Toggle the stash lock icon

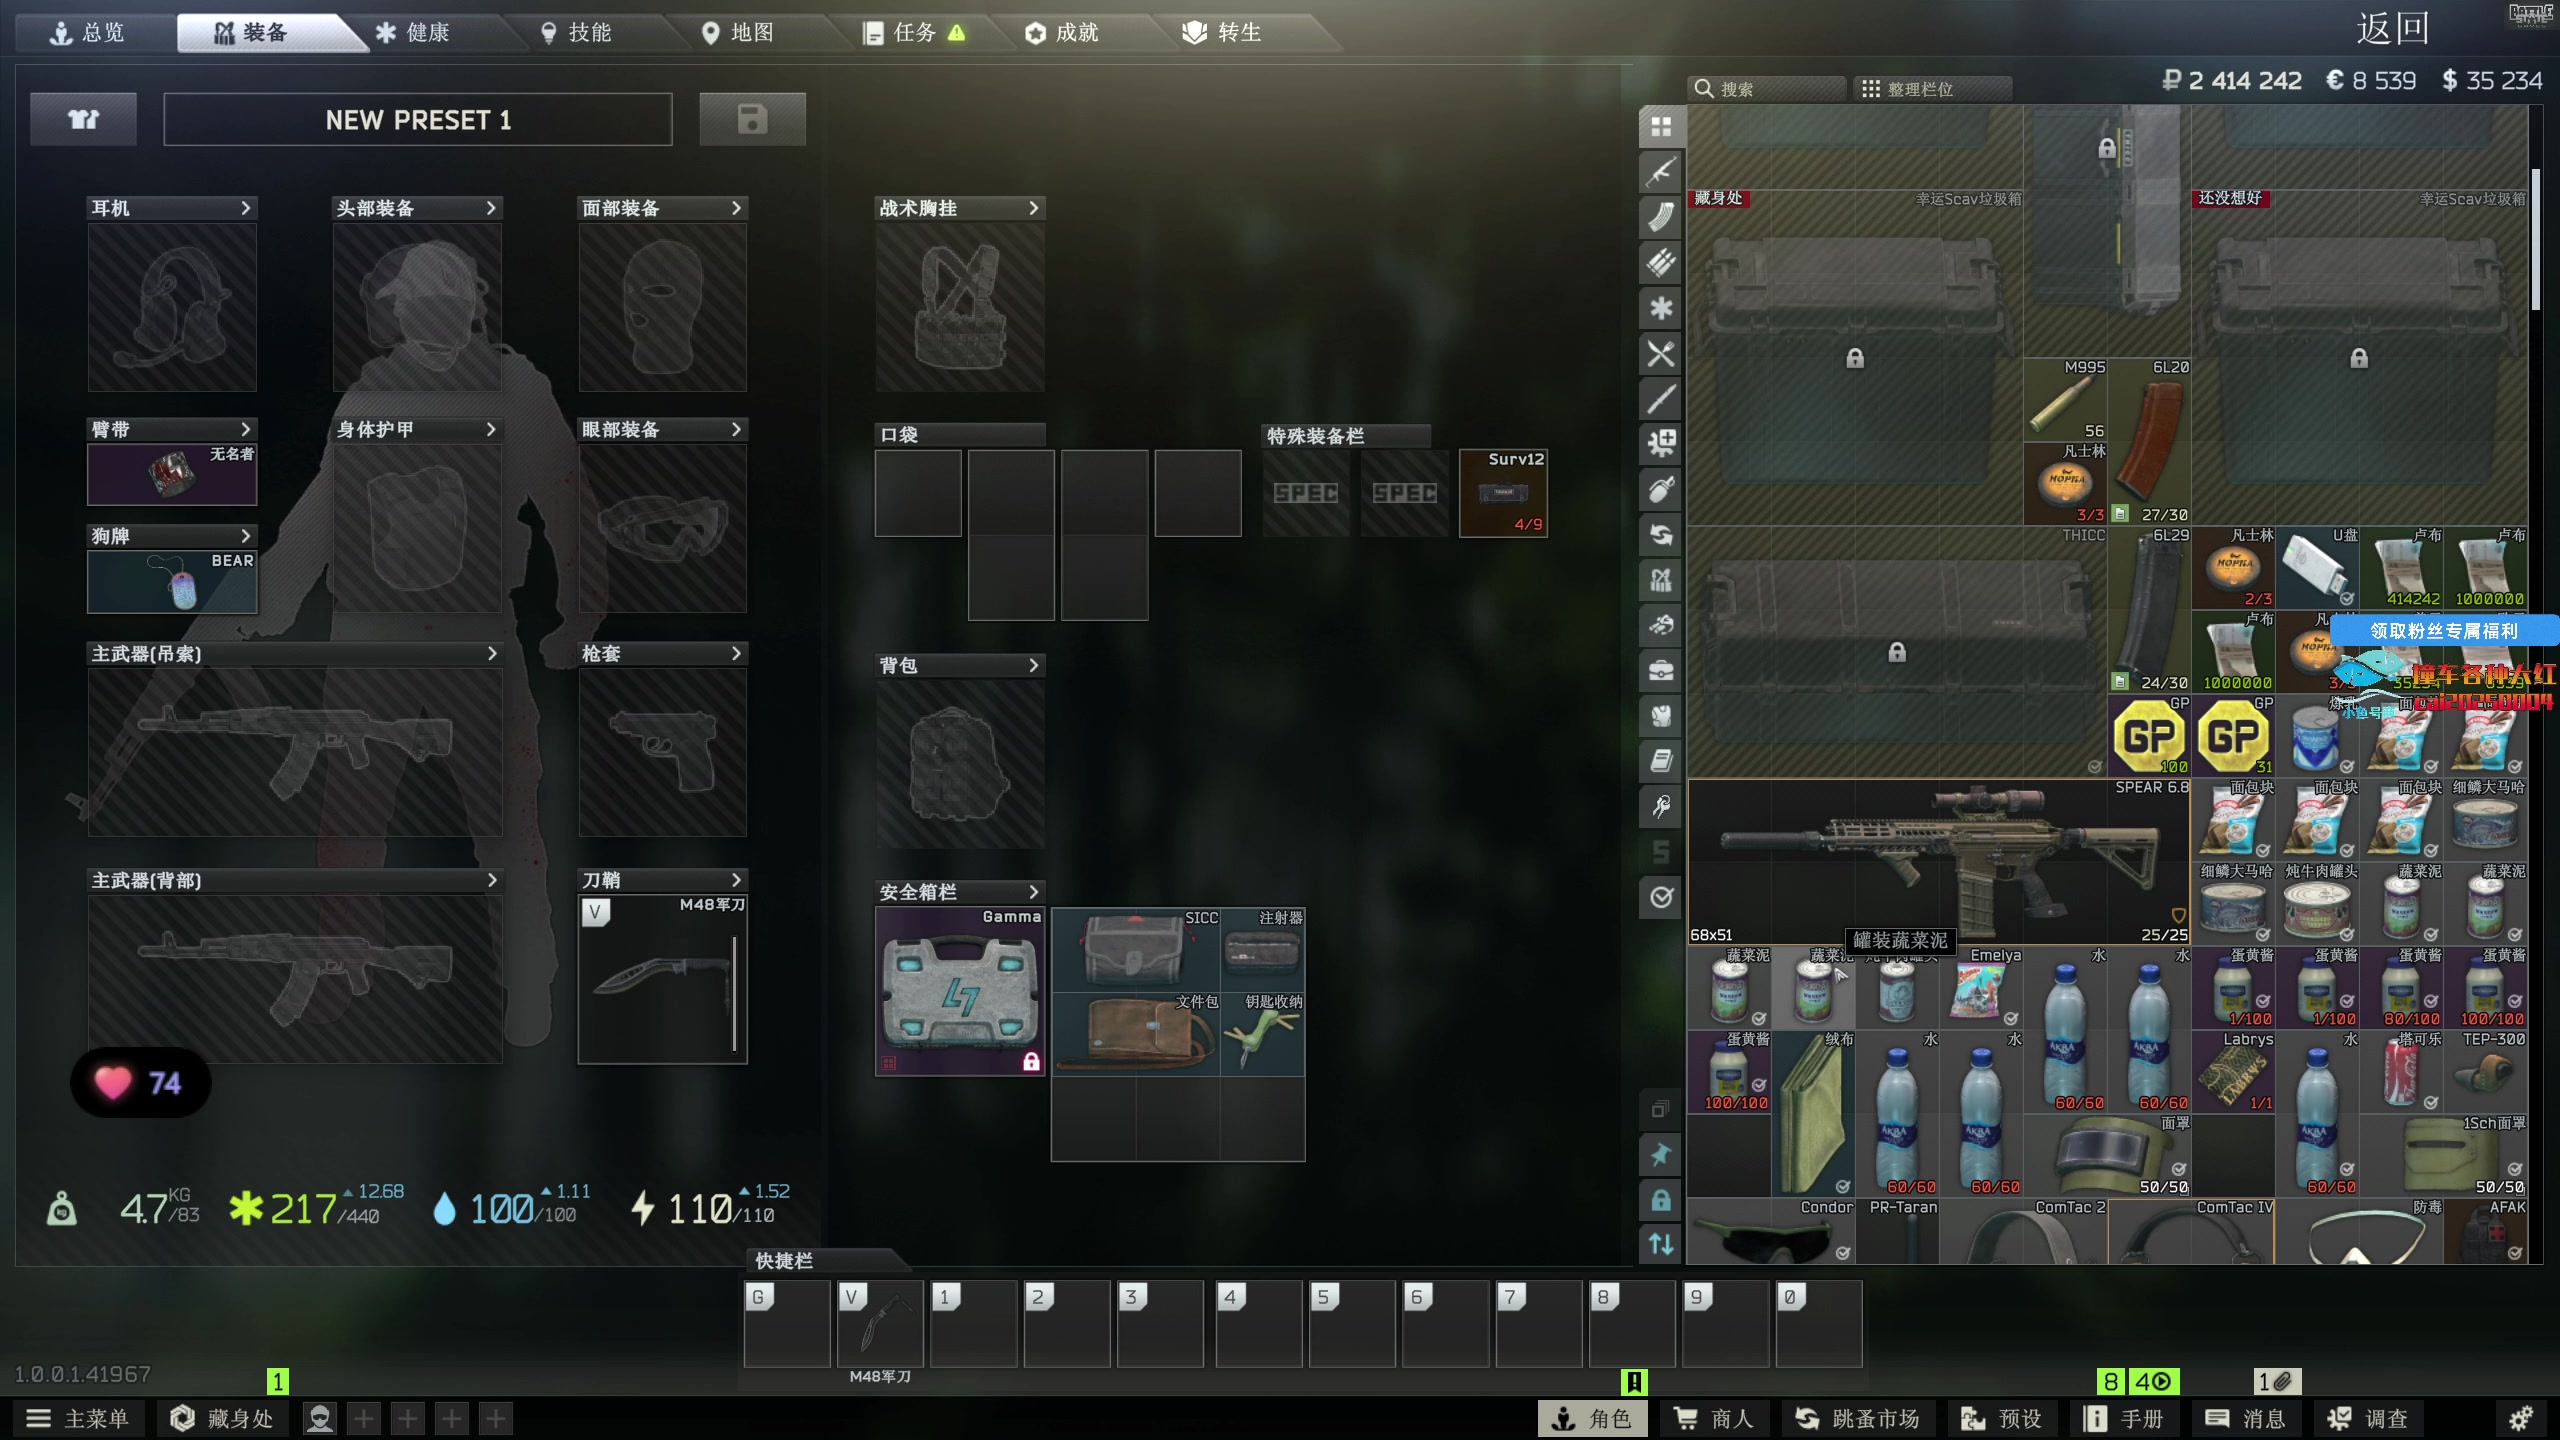1661,1199
